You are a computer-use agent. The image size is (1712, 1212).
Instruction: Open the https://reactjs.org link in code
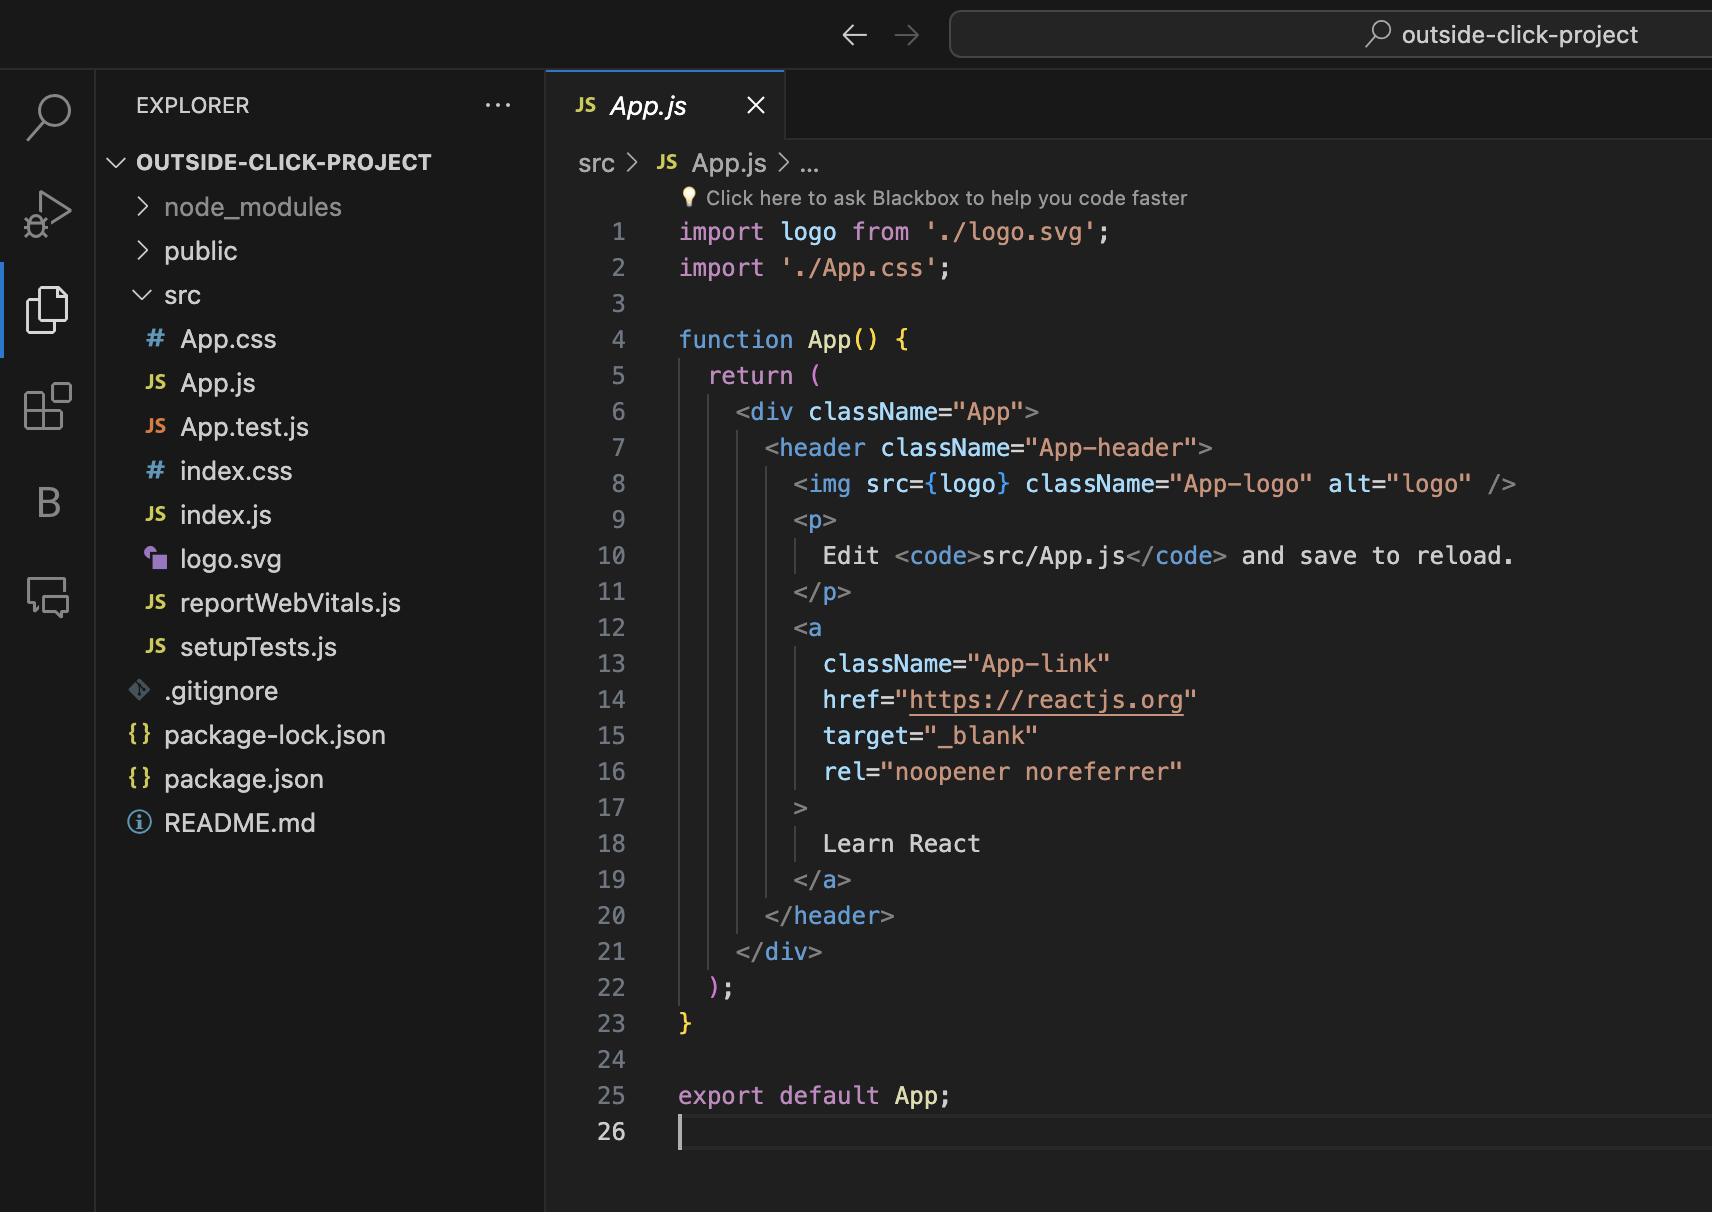[x=1045, y=700]
